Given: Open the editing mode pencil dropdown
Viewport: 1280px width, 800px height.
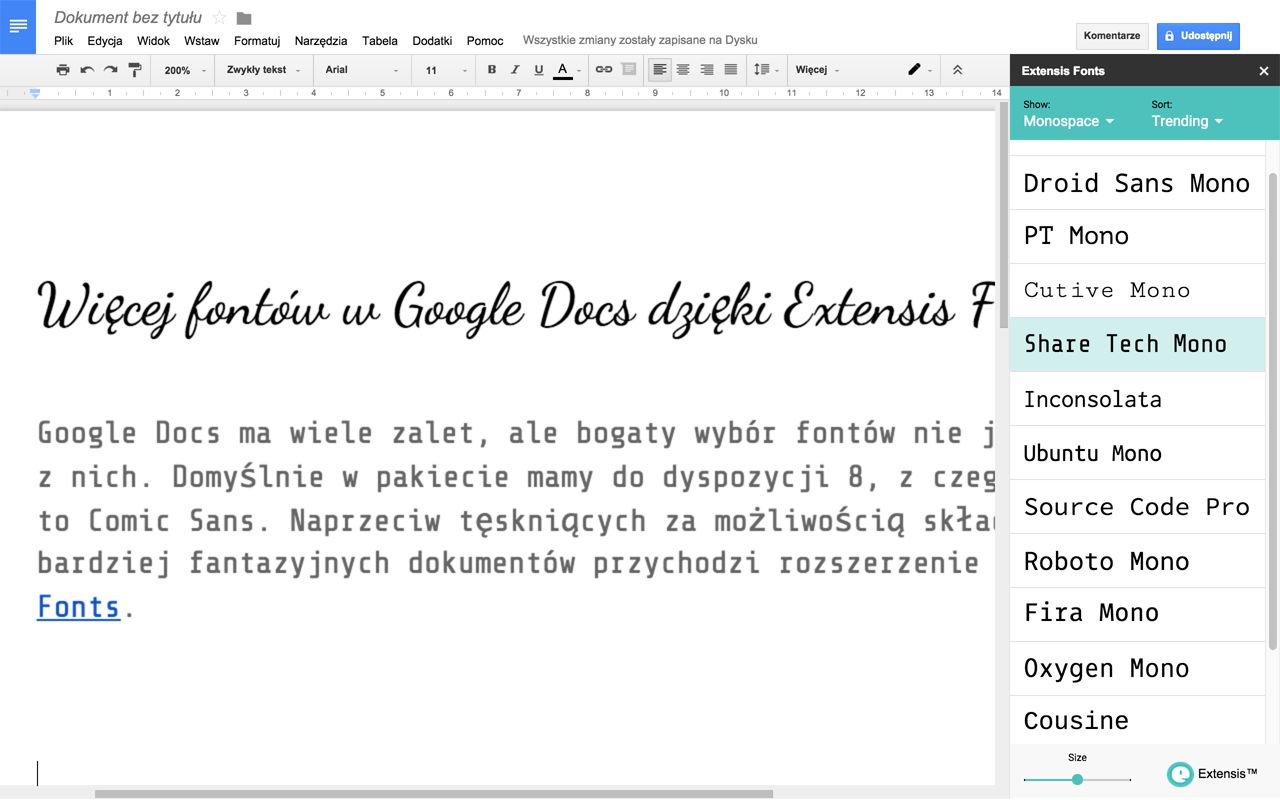Looking at the screenshot, I should tap(919, 70).
